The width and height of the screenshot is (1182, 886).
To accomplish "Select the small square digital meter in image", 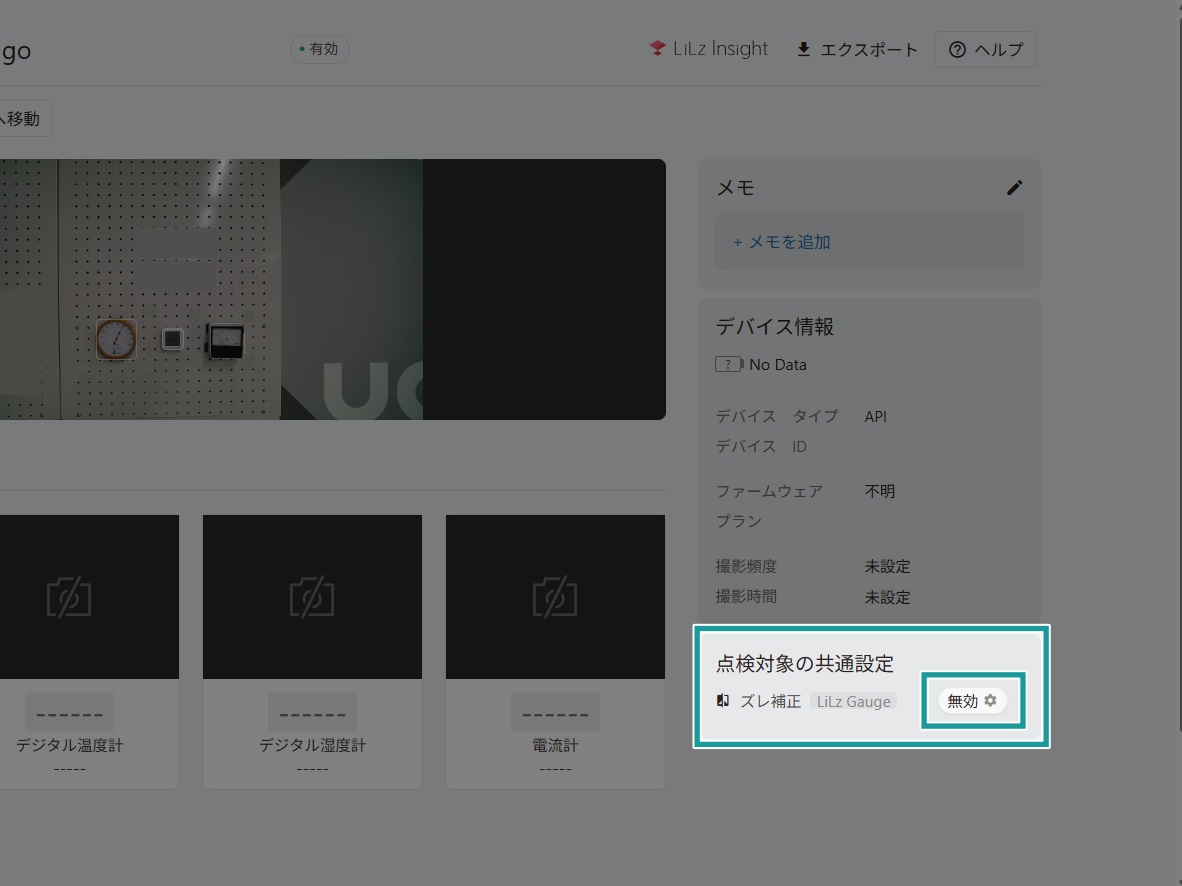I will [x=173, y=339].
